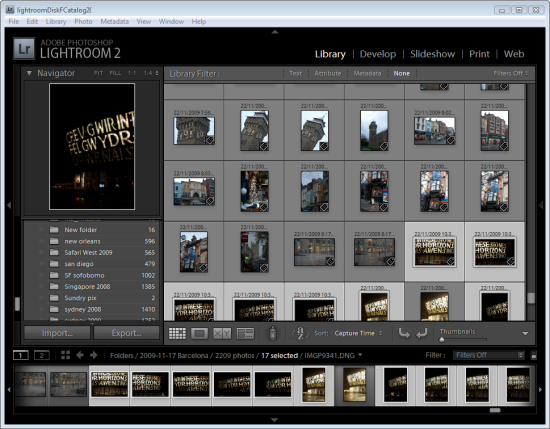Switch to Grid view
Viewport: 550px width, 429px height.
point(177,333)
